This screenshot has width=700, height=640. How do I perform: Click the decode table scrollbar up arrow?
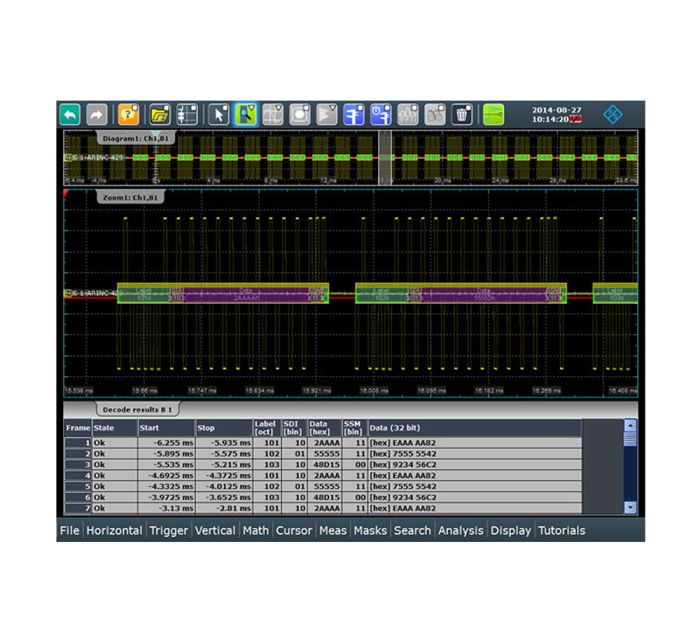pyautogui.click(x=630, y=425)
